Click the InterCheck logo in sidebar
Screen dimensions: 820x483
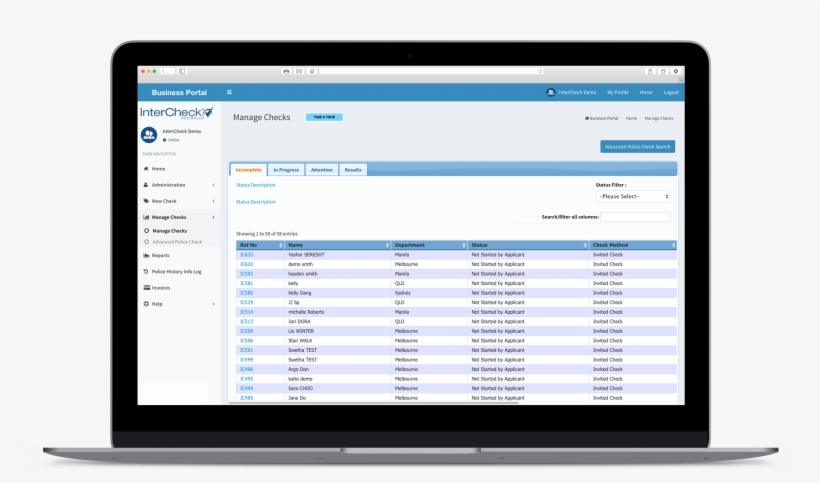[176, 113]
